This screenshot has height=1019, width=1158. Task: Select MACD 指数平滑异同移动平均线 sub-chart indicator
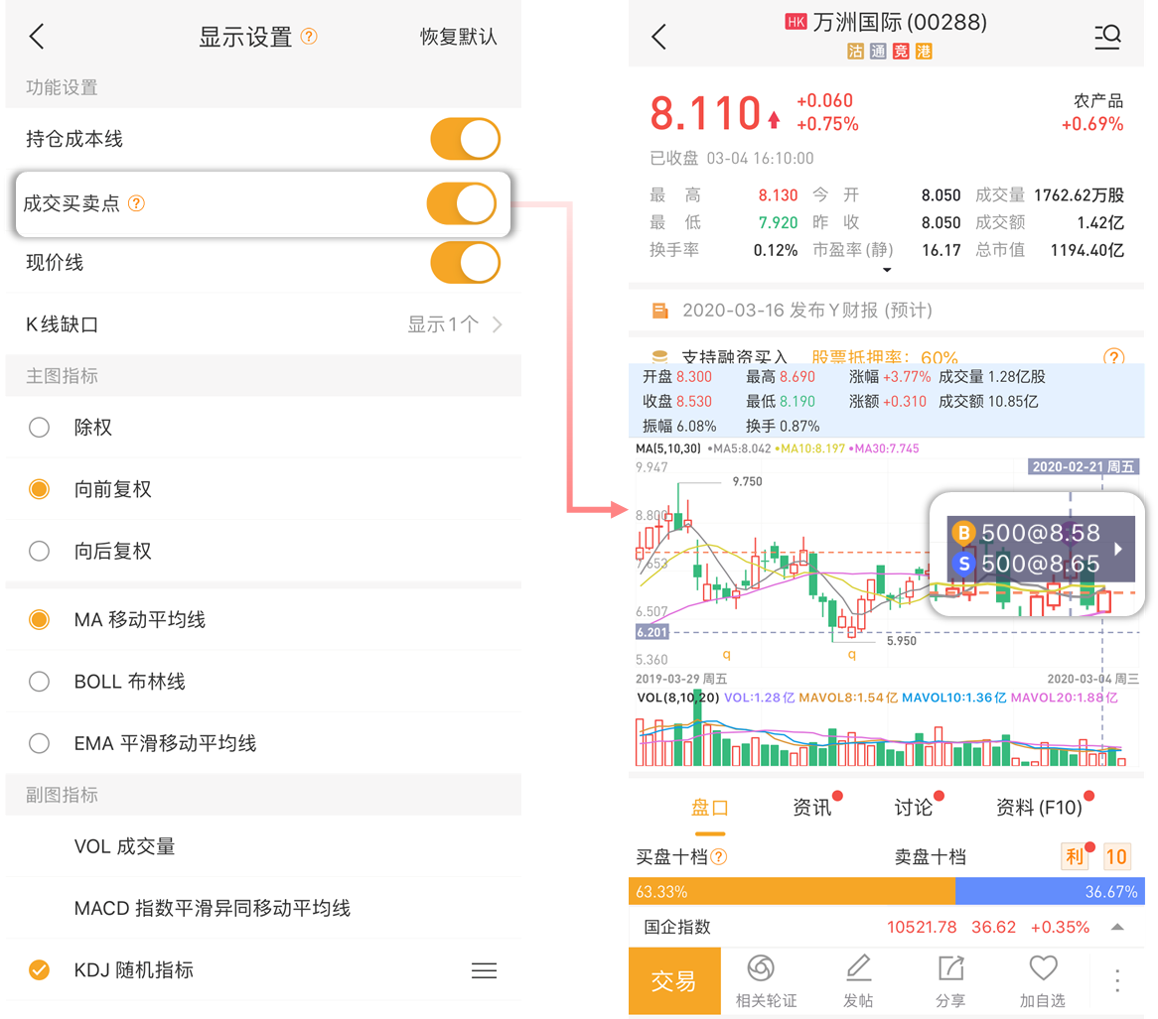coord(213,908)
